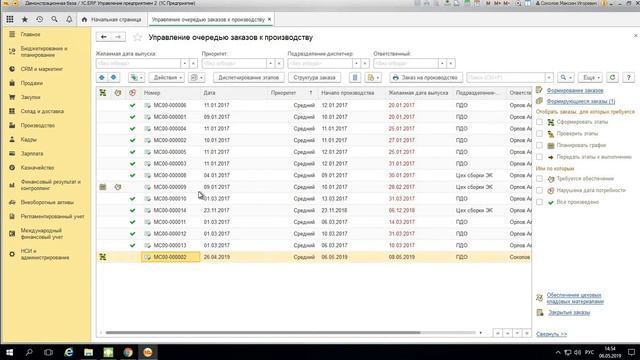Click the need-date violation column header icon
The image size is (640, 360).
[x=132, y=93]
